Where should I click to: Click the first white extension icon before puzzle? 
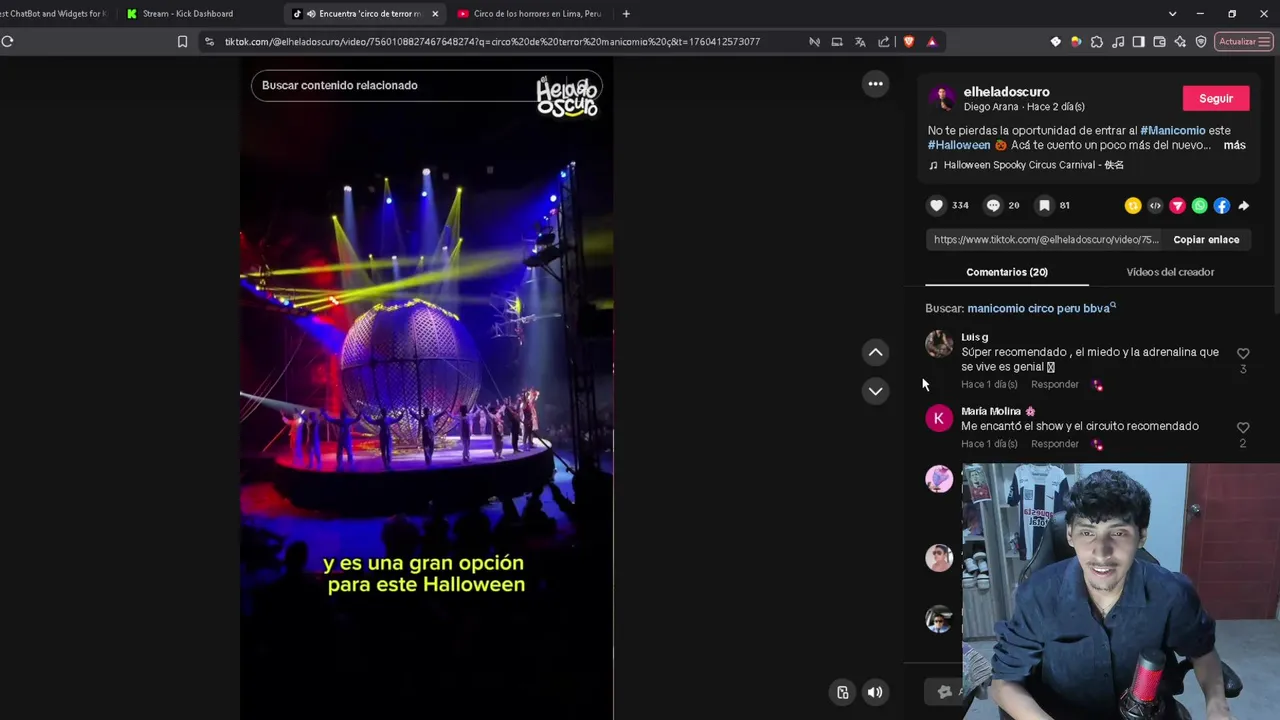coord(1056,42)
